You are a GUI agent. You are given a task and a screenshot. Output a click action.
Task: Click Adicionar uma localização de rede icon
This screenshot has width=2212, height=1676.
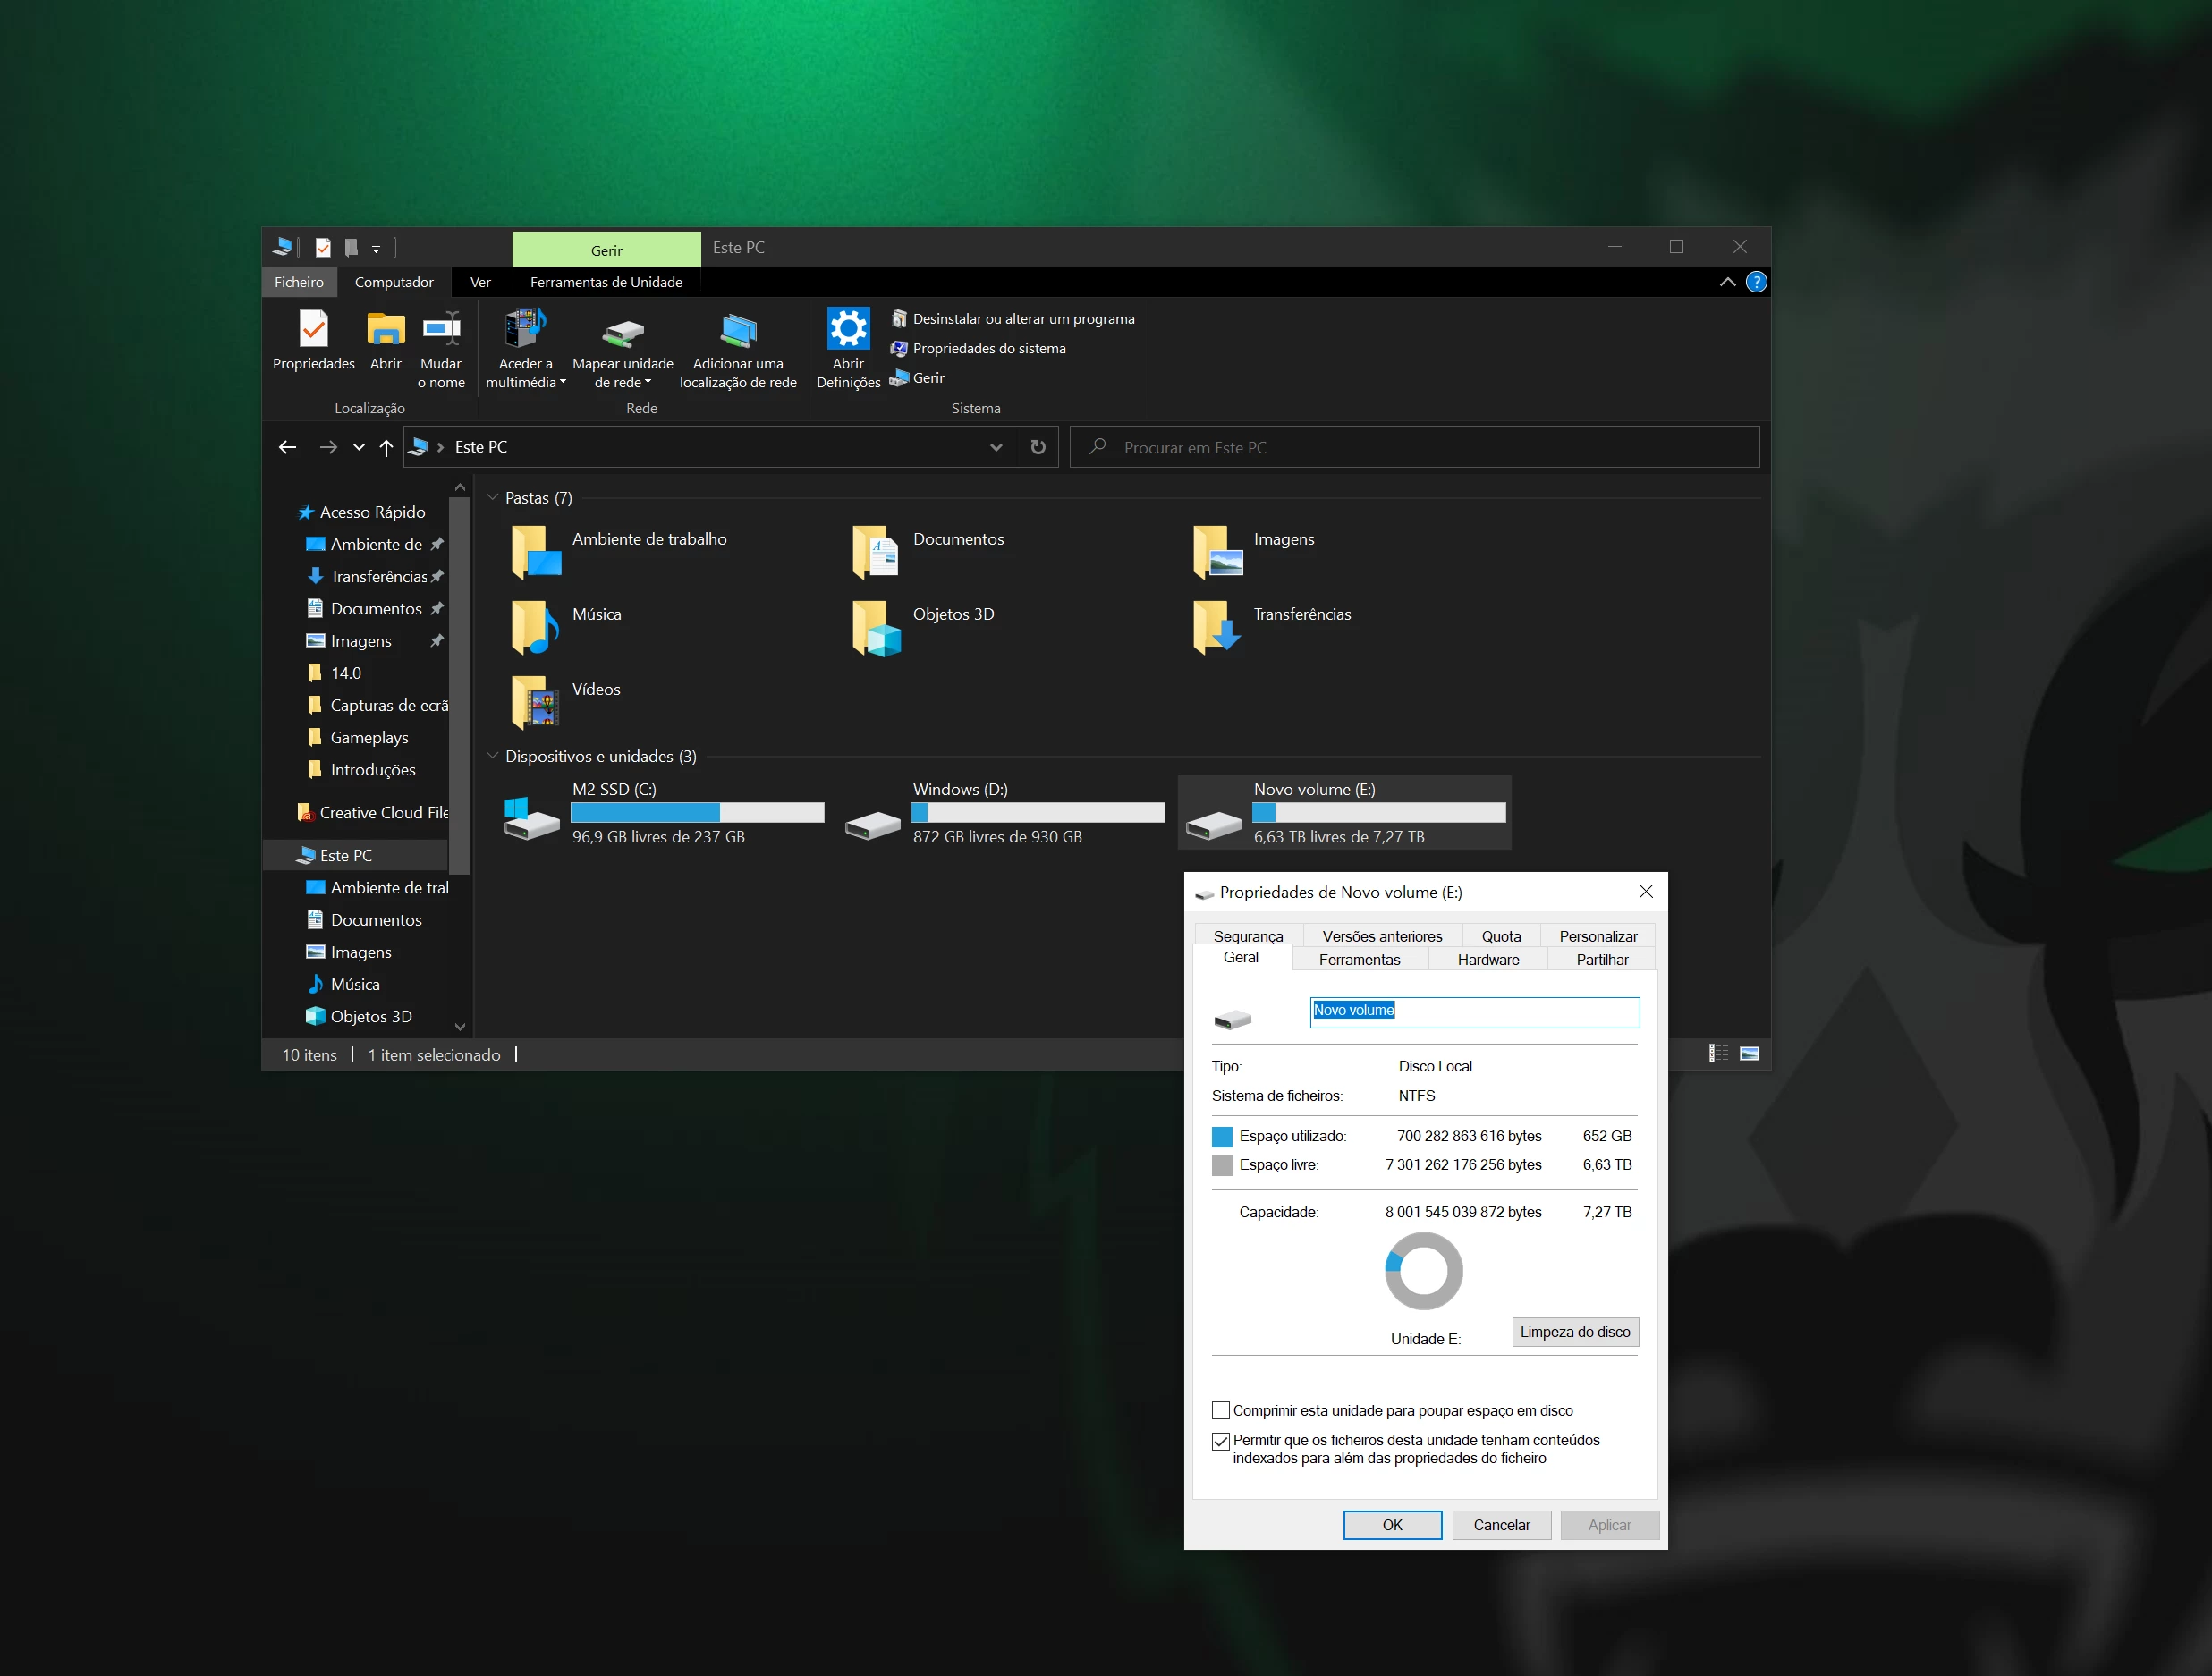[x=738, y=331]
